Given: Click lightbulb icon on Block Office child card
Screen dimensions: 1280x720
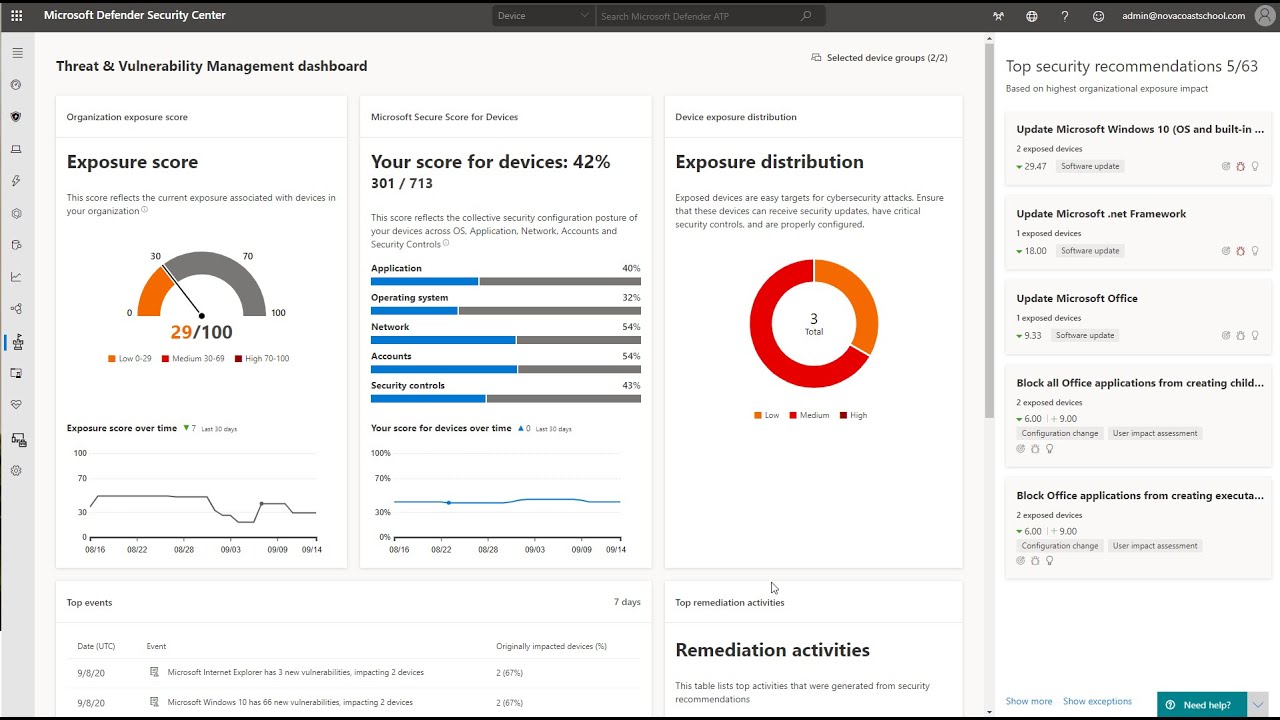Looking at the screenshot, I should [x=1049, y=449].
